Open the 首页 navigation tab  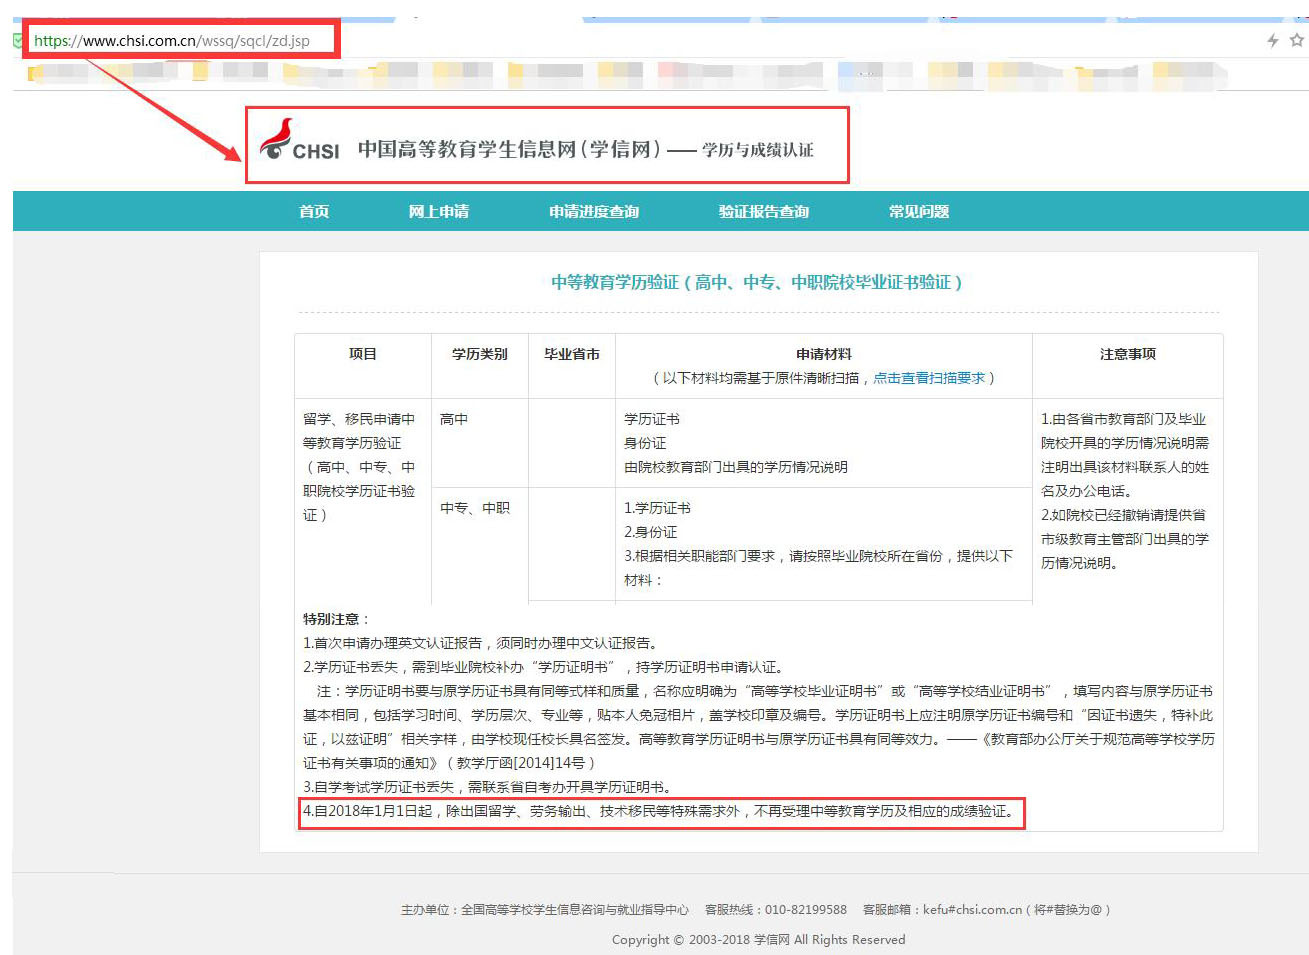pos(314,211)
